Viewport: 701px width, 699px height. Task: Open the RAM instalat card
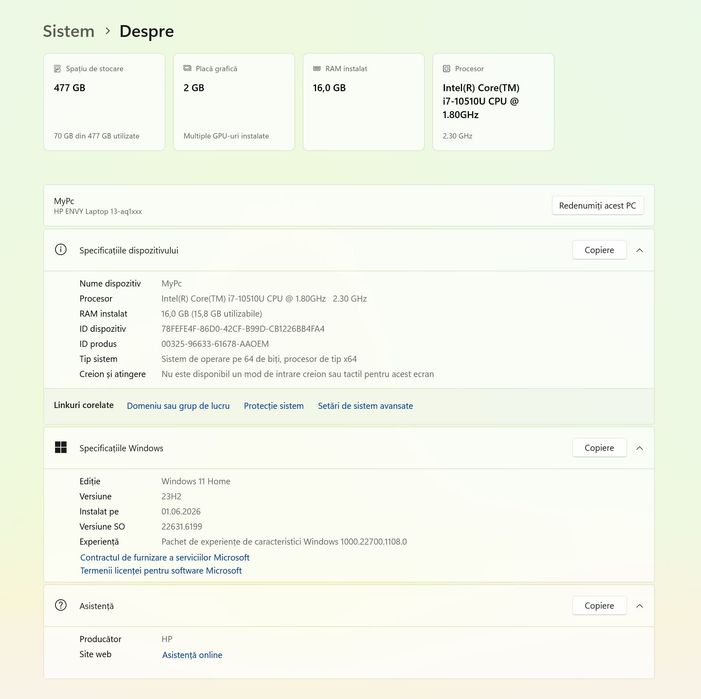click(363, 102)
